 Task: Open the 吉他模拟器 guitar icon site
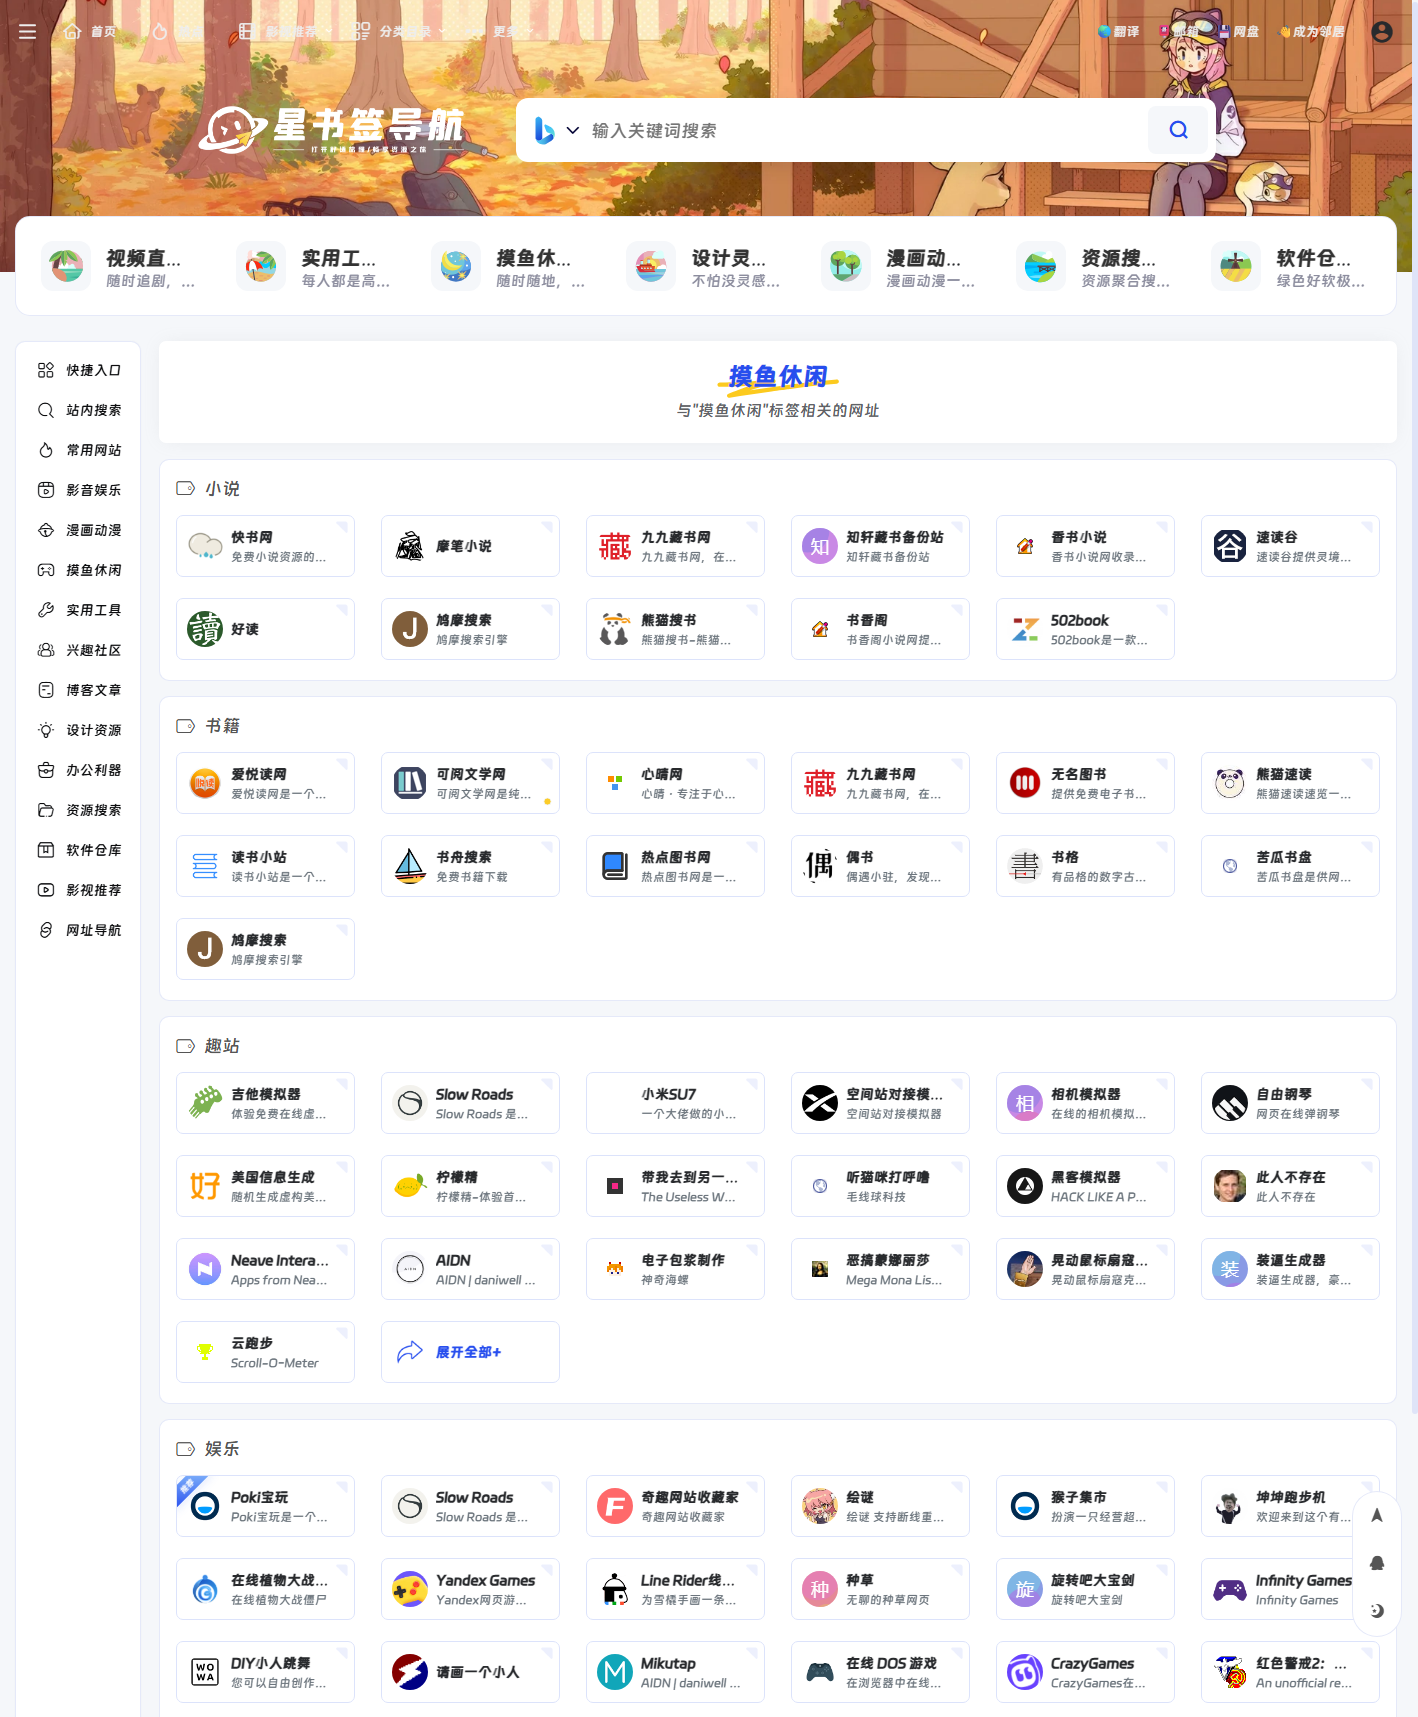[265, 1103]
